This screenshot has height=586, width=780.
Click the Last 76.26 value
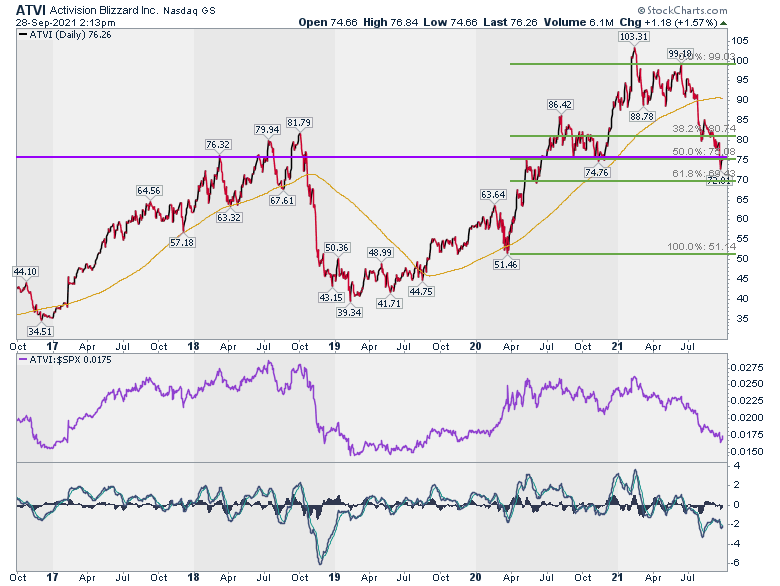point(510,22)
